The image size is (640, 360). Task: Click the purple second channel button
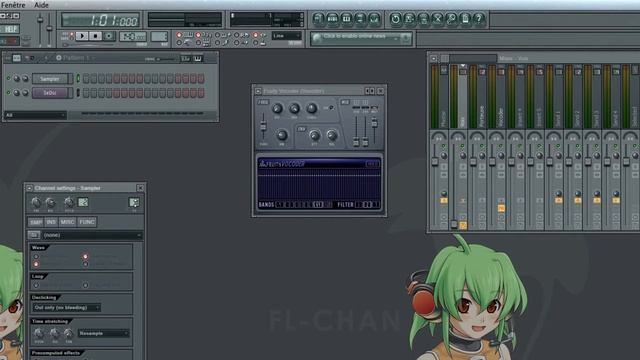50,93
